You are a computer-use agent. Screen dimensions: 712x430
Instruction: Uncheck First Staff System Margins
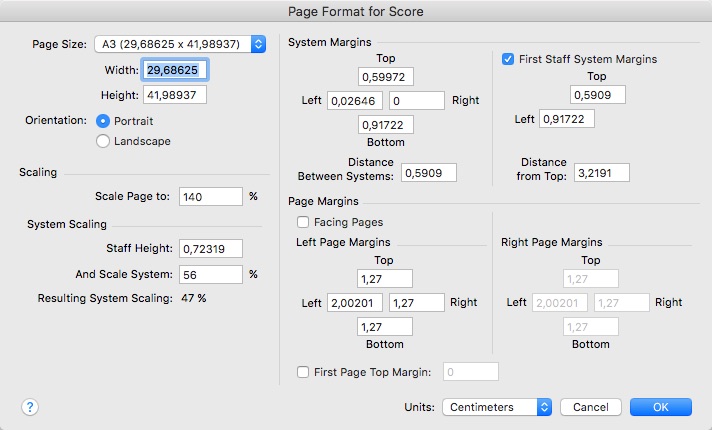508,59
